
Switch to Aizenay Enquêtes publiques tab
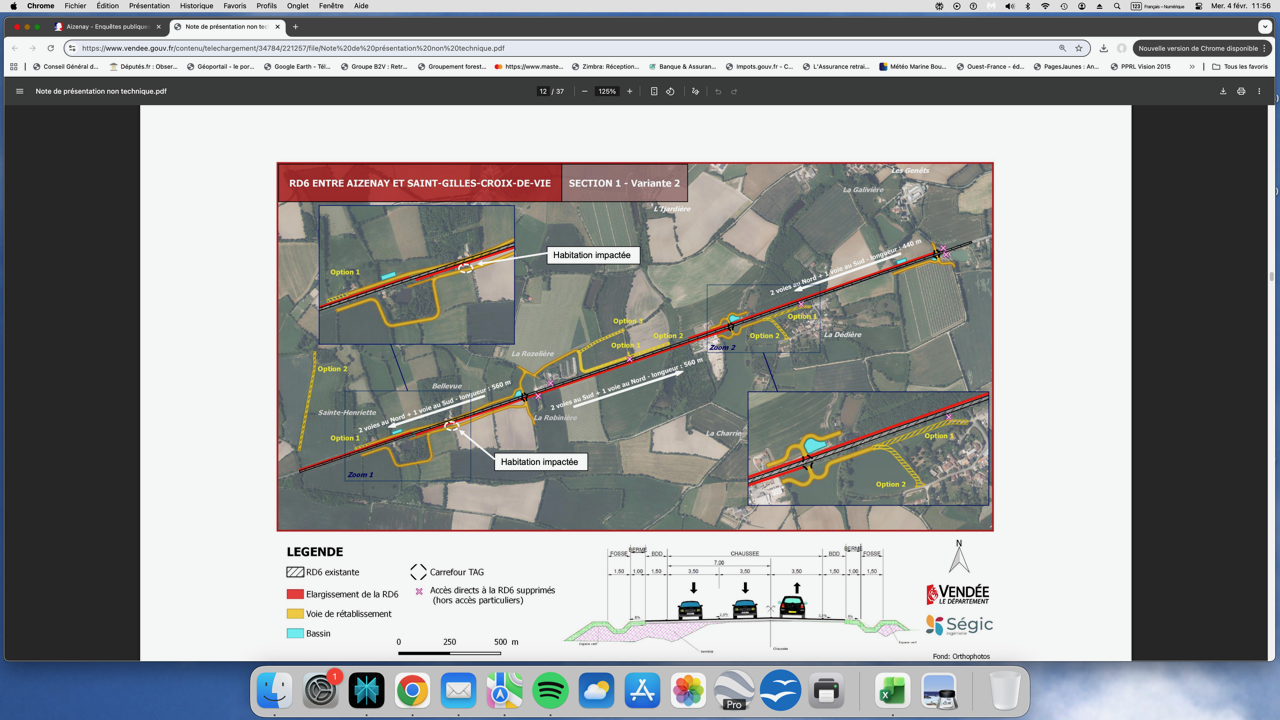coord(107,27)
